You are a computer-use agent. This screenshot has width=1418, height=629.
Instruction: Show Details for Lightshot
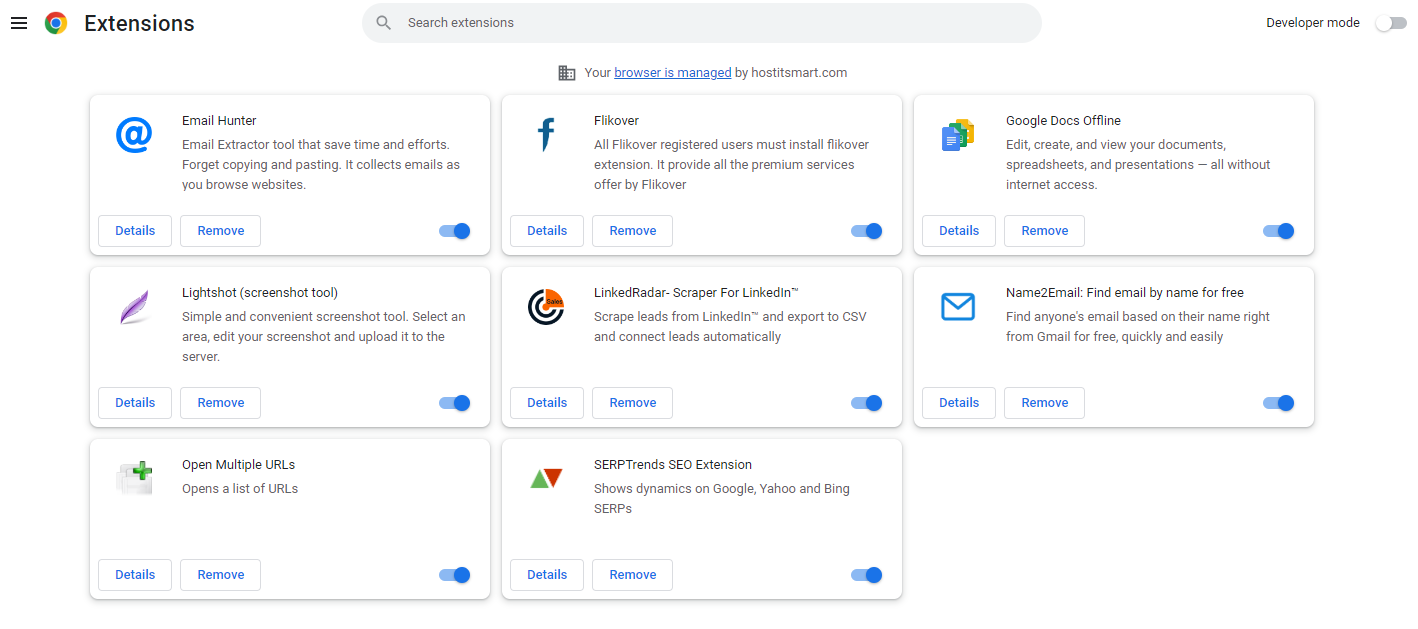[x=135, y=403]
